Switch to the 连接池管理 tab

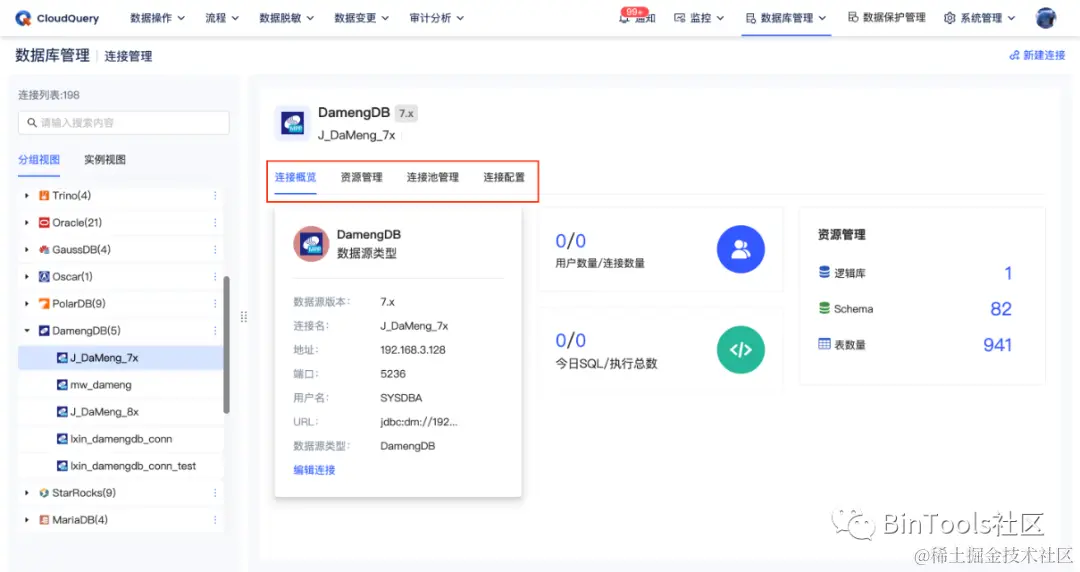coord(433,177)
